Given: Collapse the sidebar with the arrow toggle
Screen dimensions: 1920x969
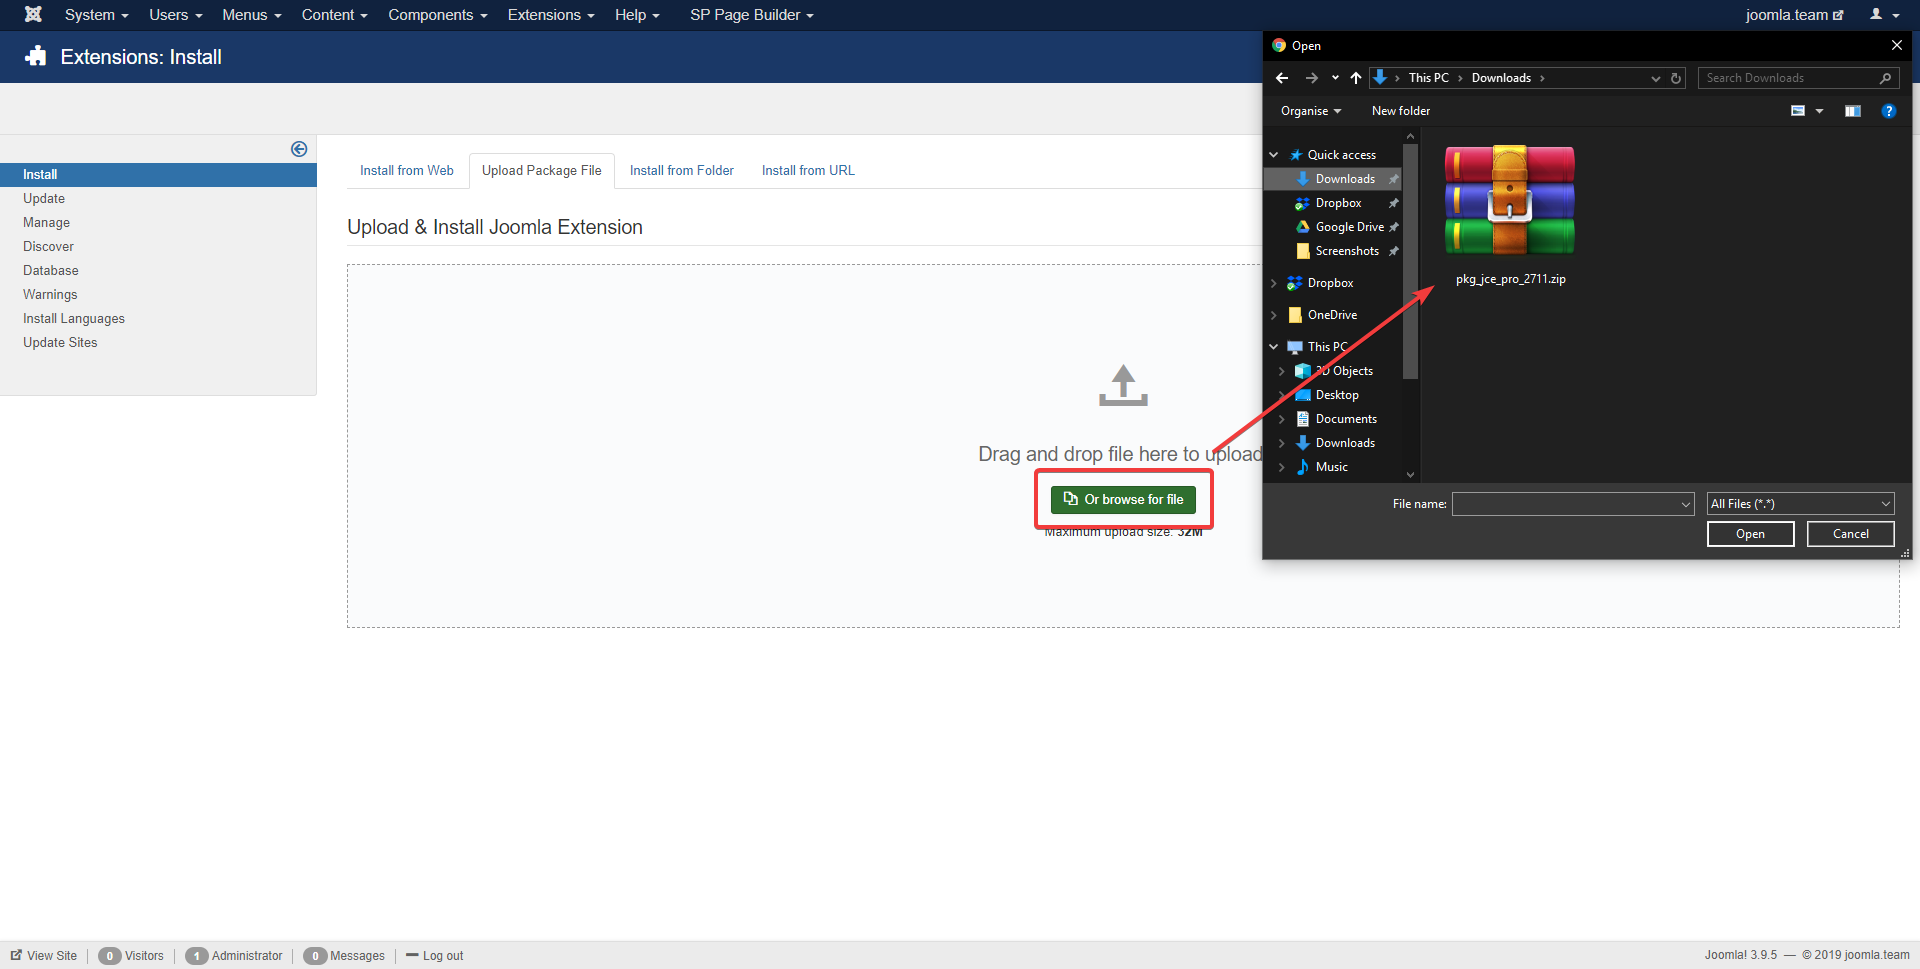Looking at the screenshot, I should [299, 149].
